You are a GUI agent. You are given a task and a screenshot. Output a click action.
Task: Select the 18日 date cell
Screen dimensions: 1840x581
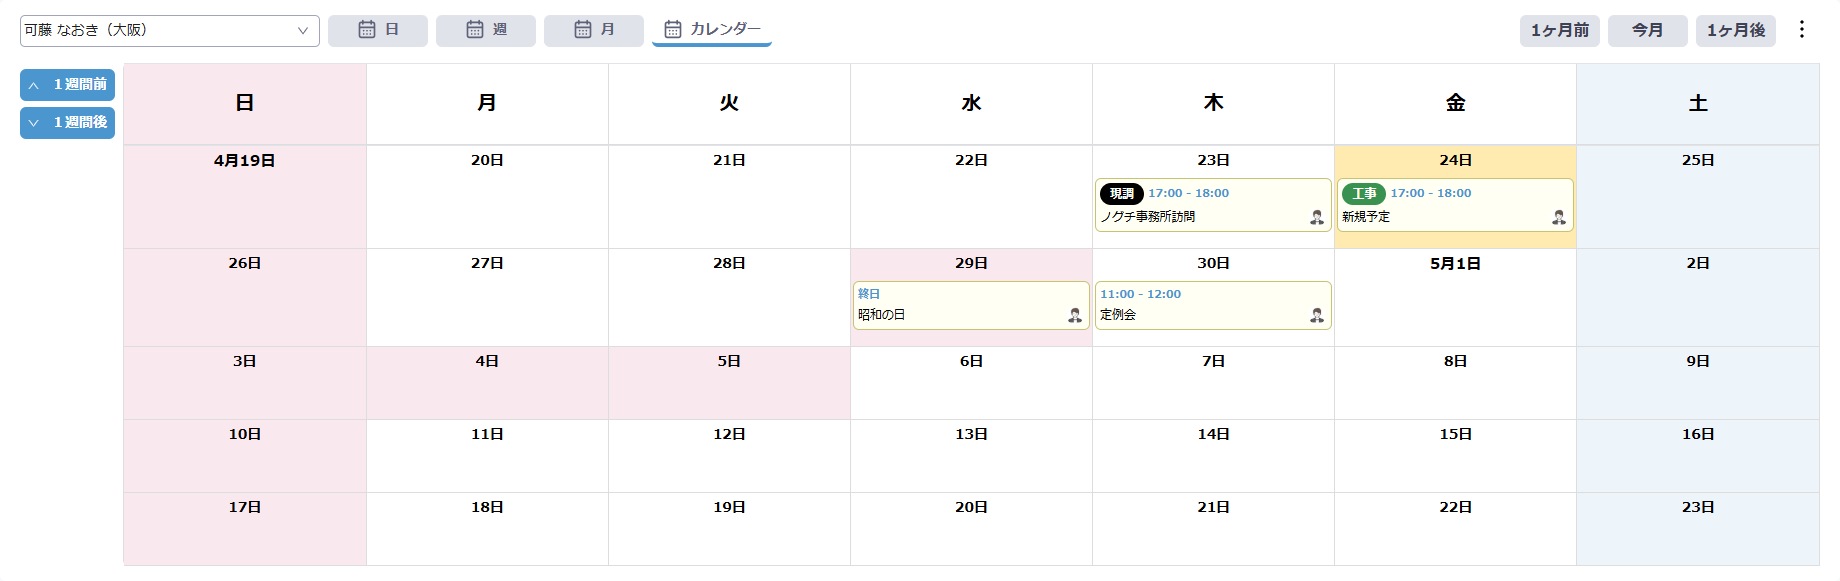click(487, 529)
